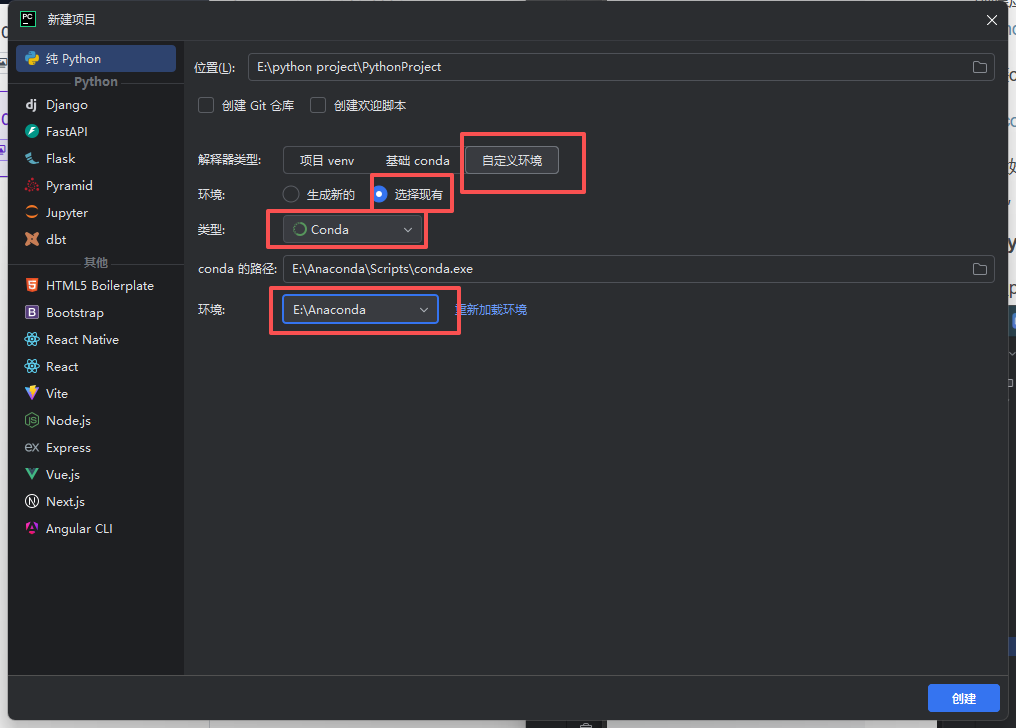Select Jupyter text in project list
Image resolution: width=1016 pixels, height=728 pixels.
[x=67, y=213]
